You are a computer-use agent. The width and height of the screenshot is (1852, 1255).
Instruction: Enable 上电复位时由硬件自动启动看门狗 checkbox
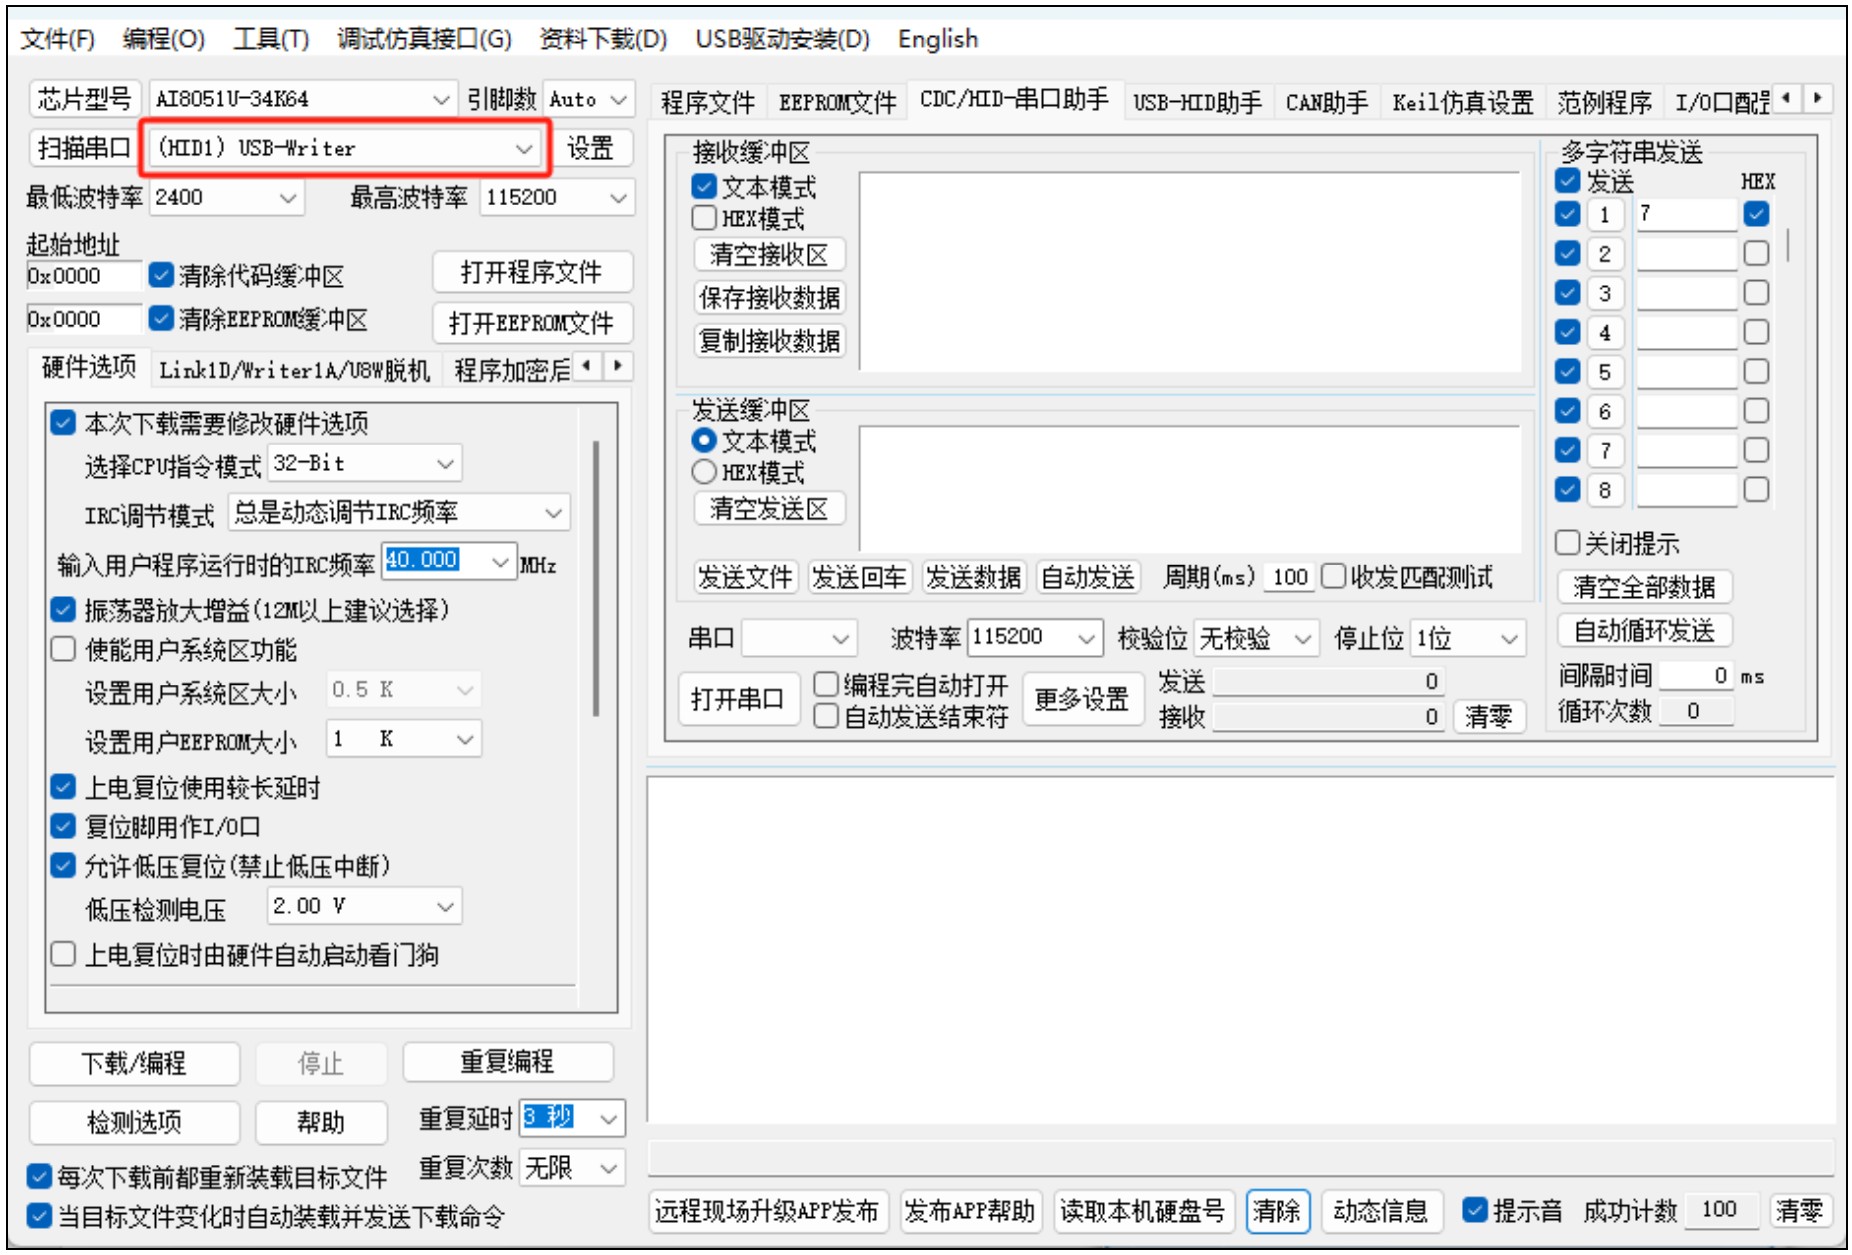tap(63, 954)
